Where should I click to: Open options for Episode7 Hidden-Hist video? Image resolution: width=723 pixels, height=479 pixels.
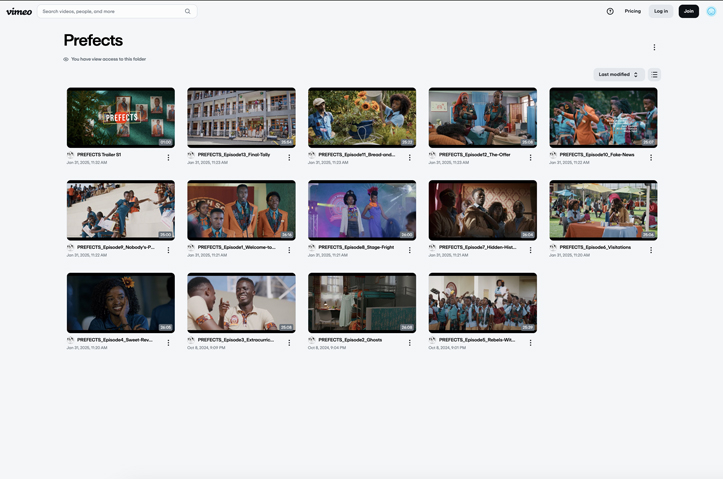pyautogui.click(x=530, y=250)
